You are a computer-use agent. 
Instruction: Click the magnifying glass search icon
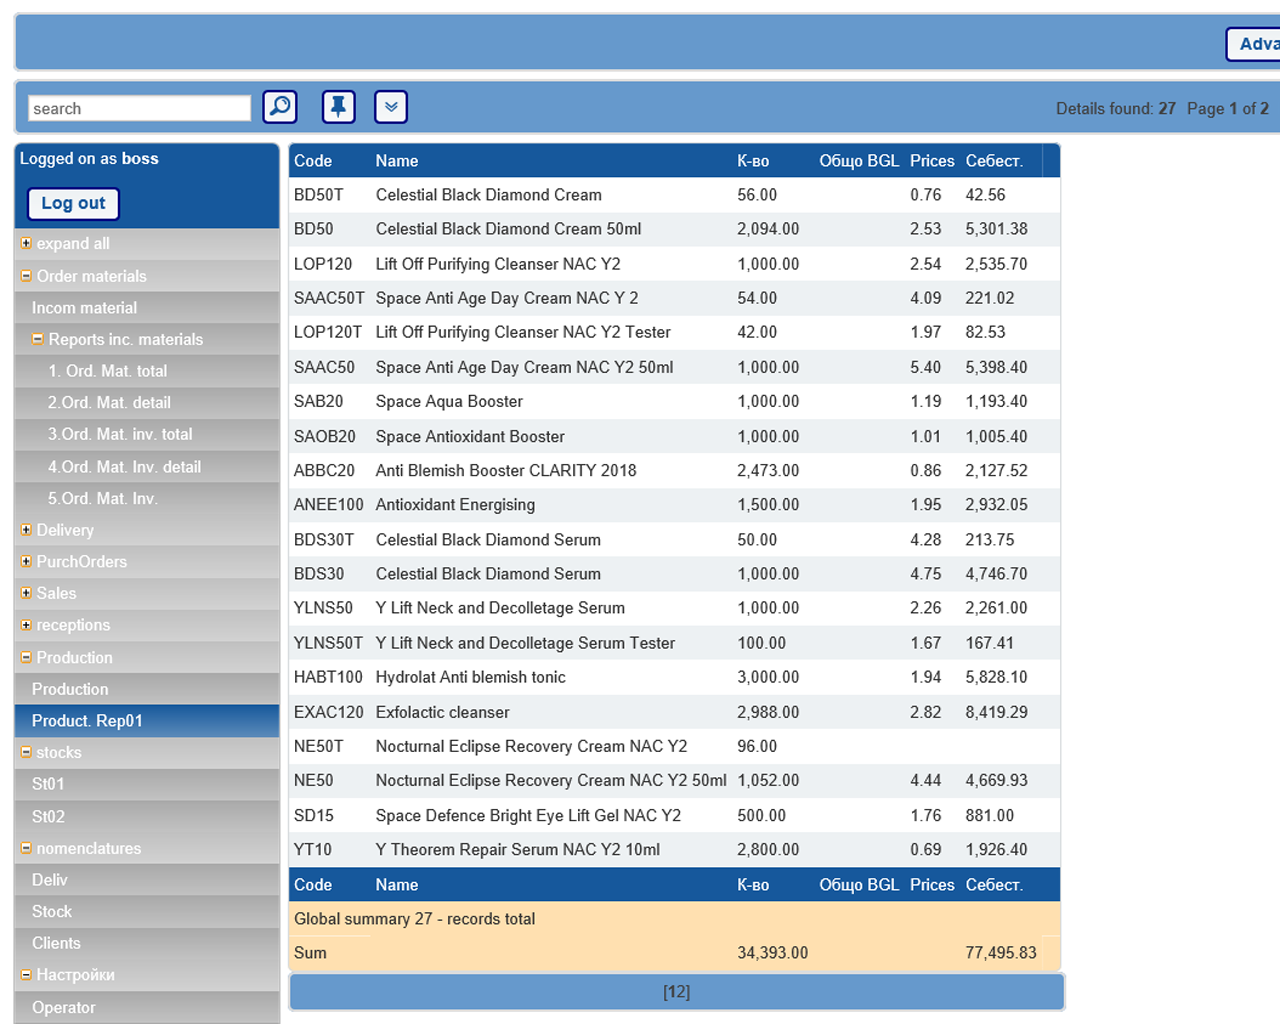pyautogui.click(x=280, y=107)
